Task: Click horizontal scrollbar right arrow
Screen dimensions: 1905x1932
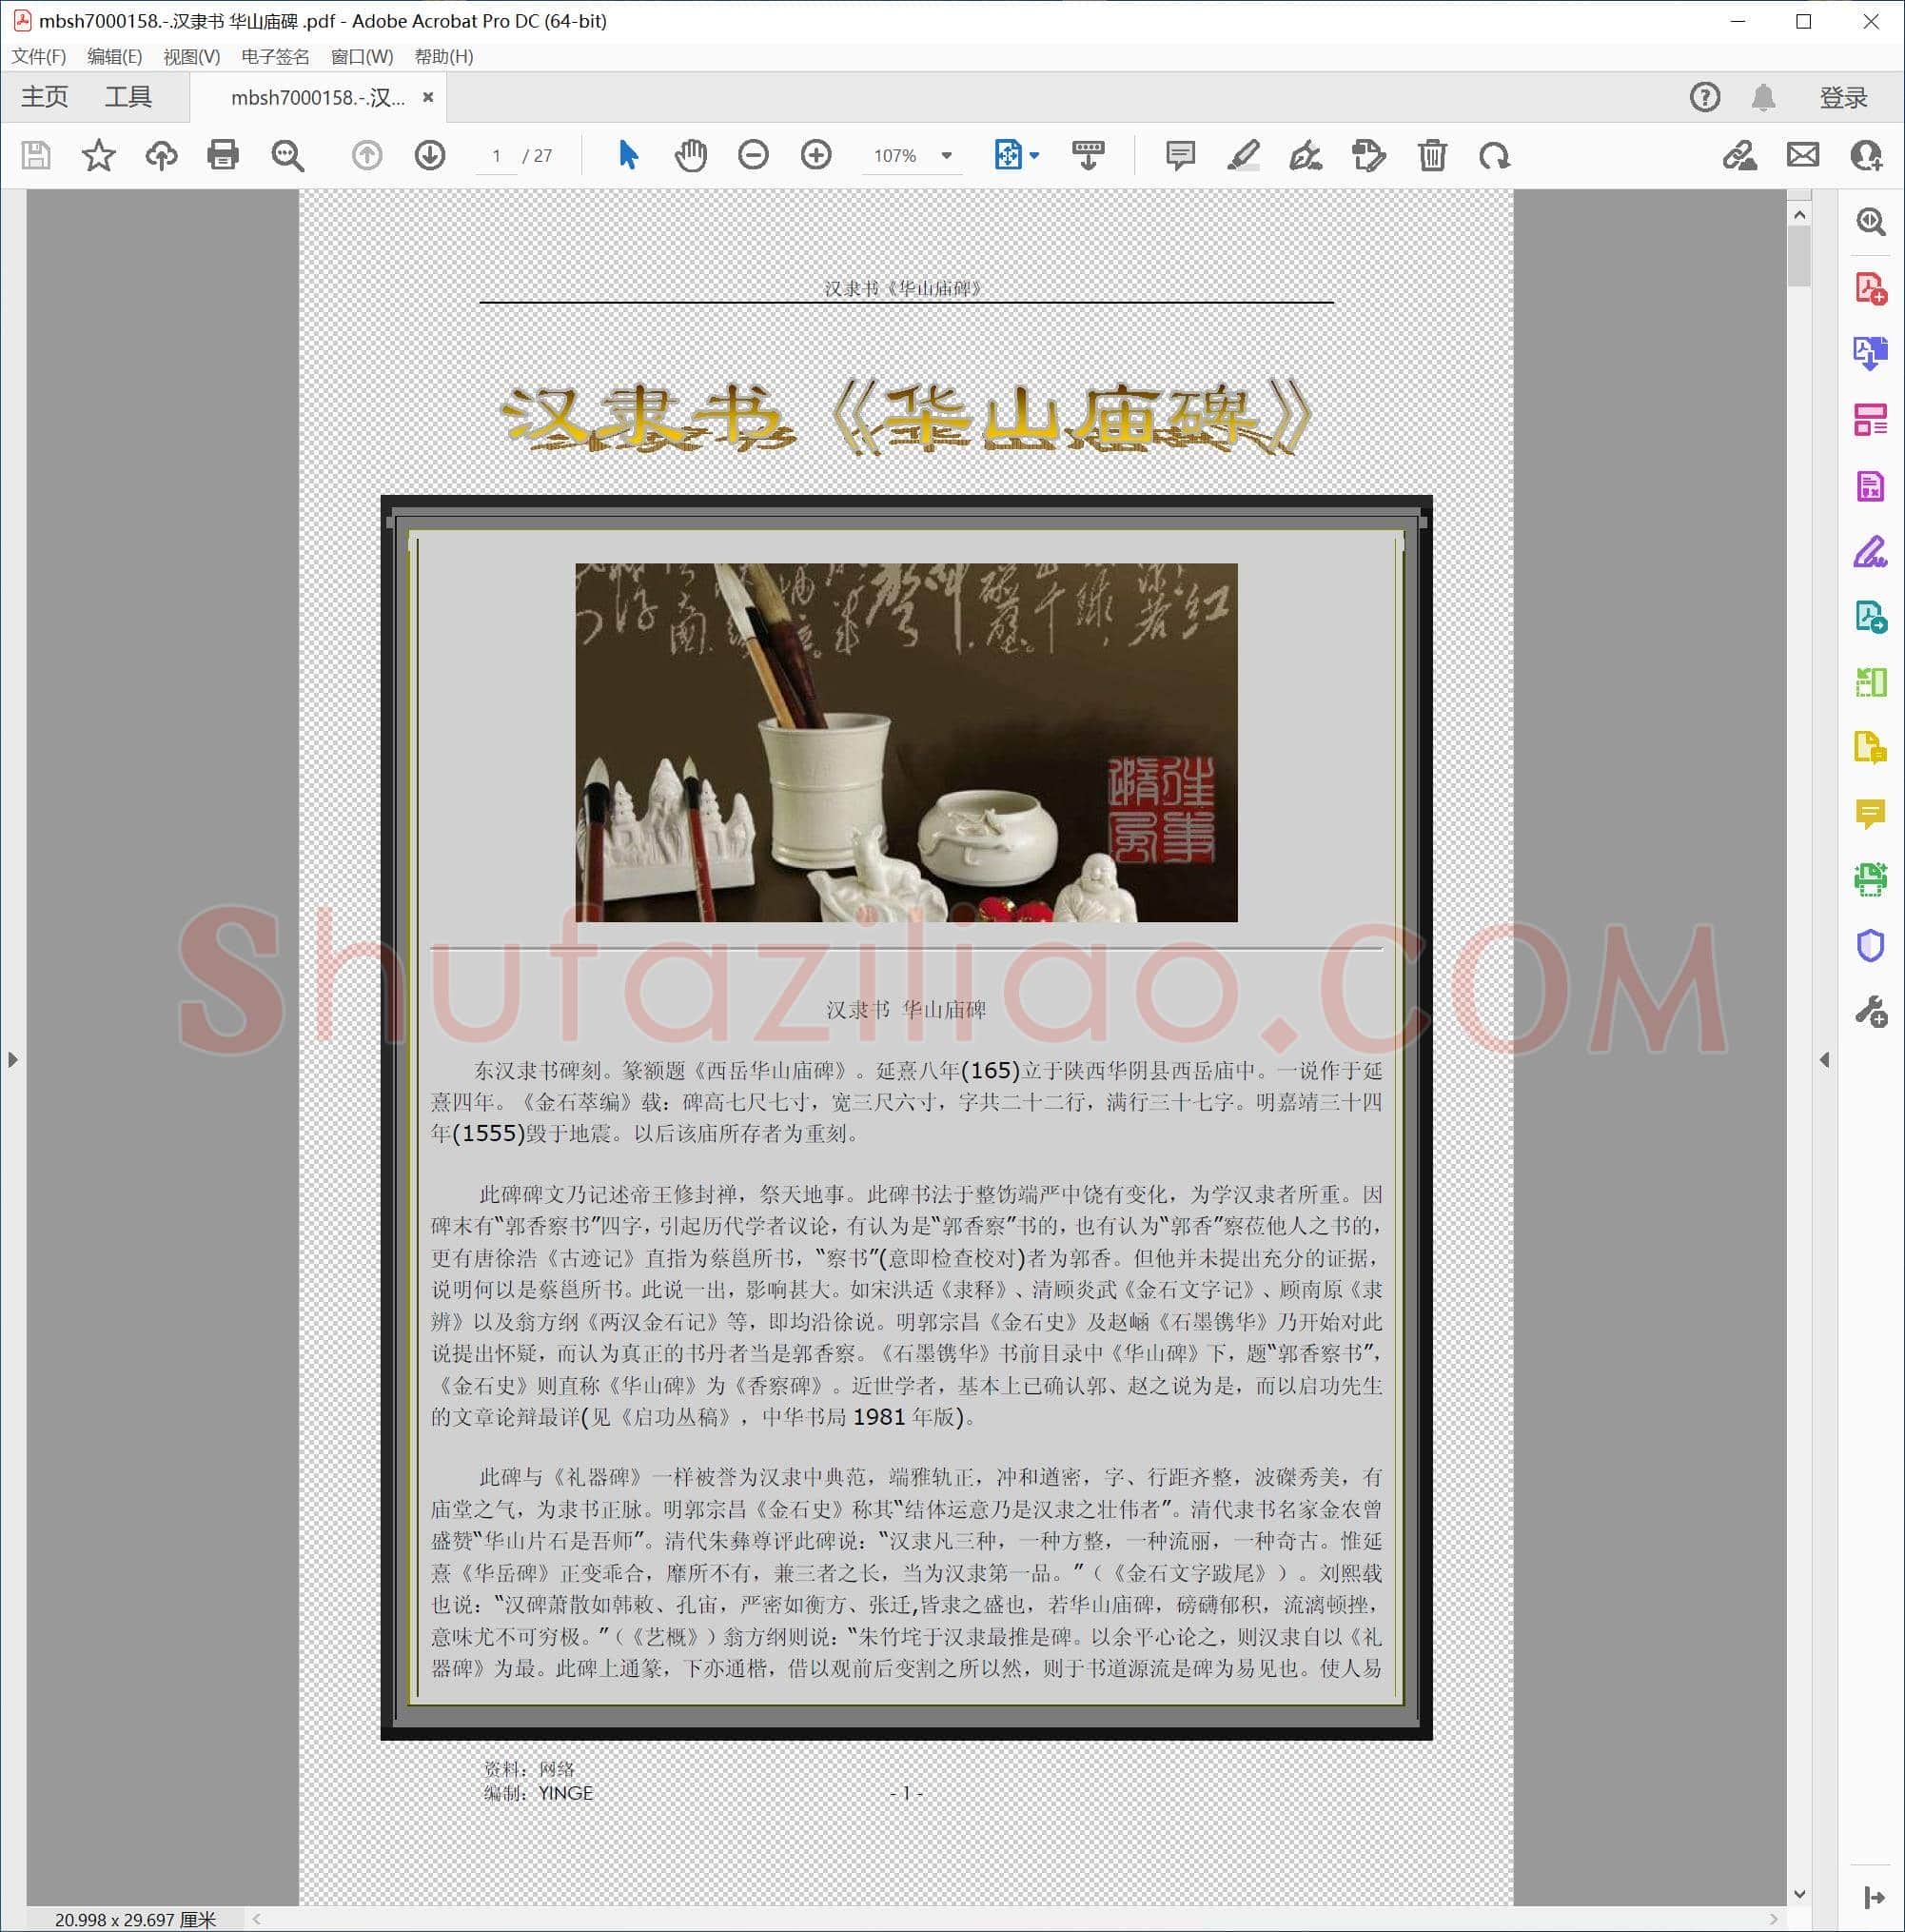Action: [1774, 1918]
